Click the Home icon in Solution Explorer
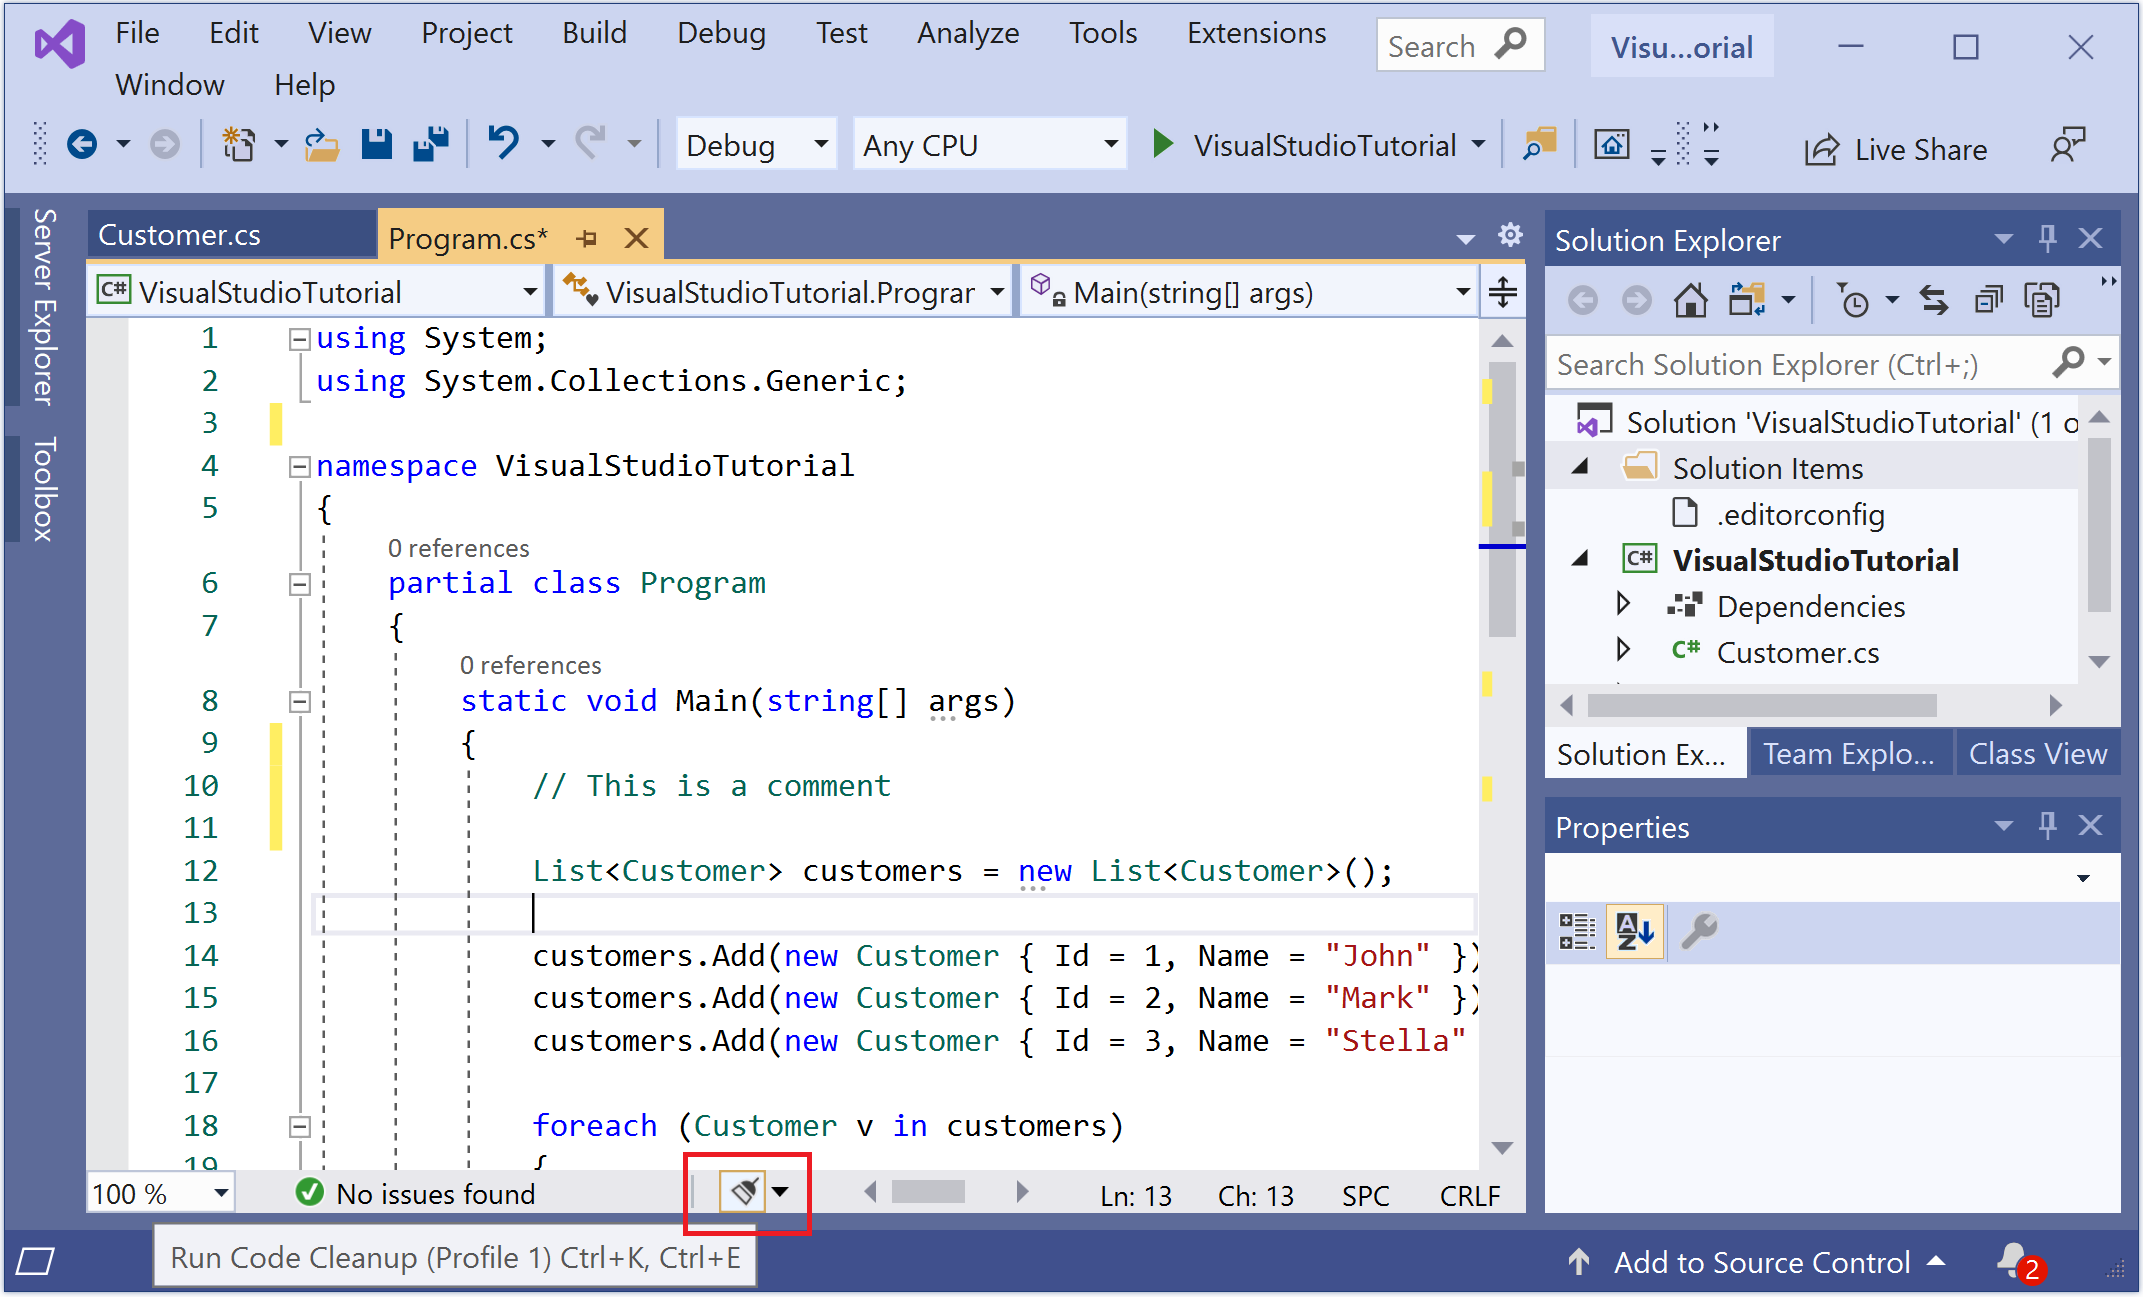Screen dimensions: 2143x1297 pyautogui.click(x=1690, y=300)
